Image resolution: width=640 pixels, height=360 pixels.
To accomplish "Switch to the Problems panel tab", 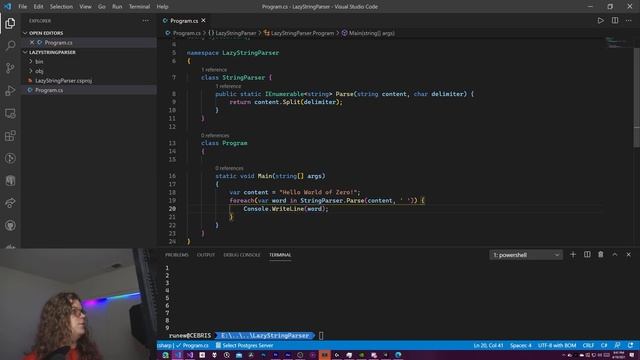I will coord(177,255).
